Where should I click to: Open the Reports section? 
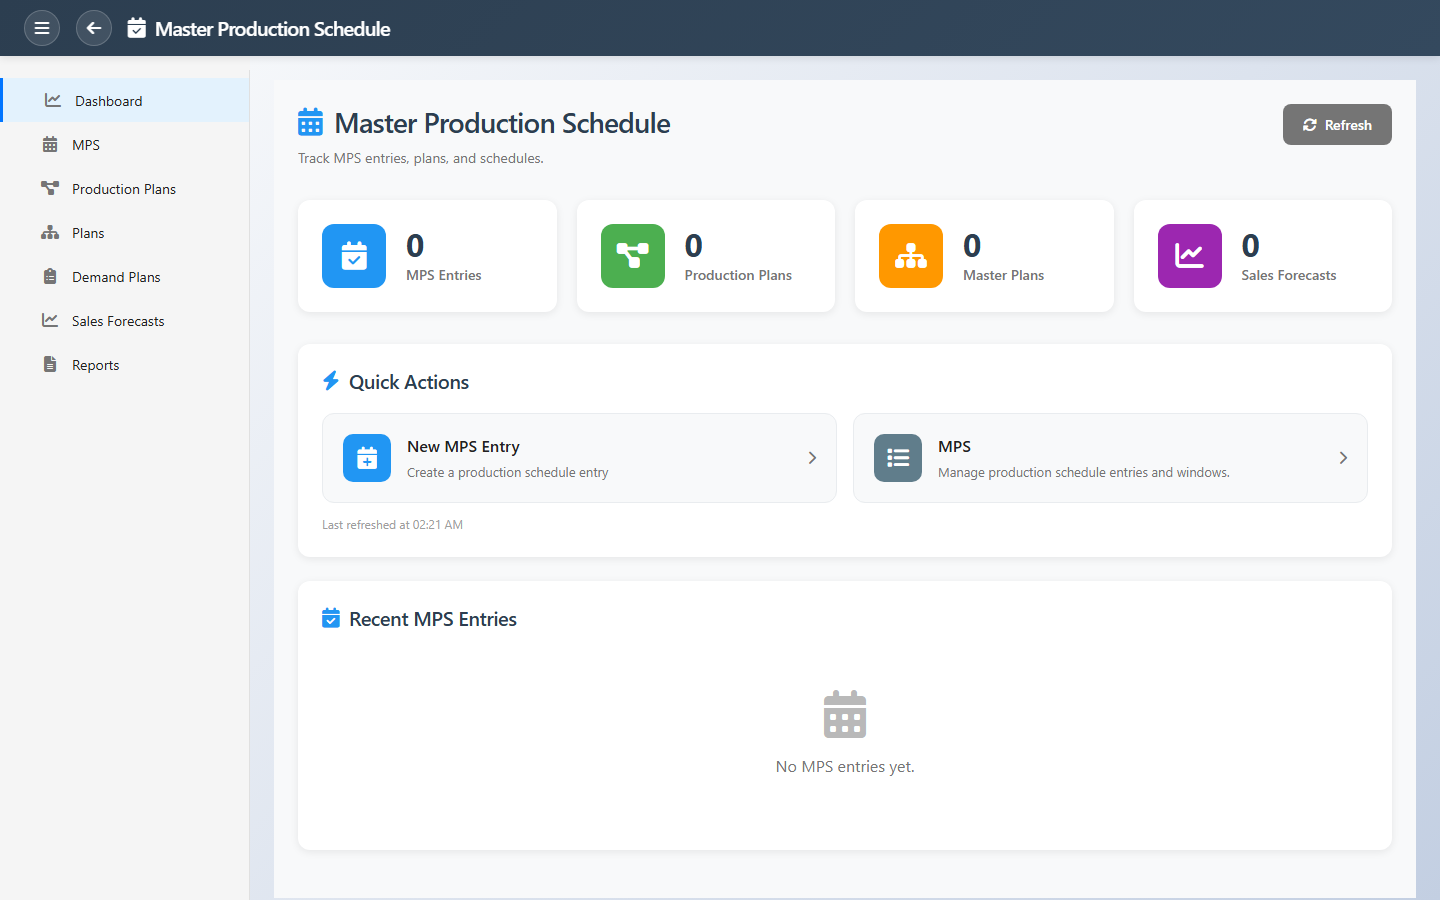pyautogui.click(x=95, y=365)
